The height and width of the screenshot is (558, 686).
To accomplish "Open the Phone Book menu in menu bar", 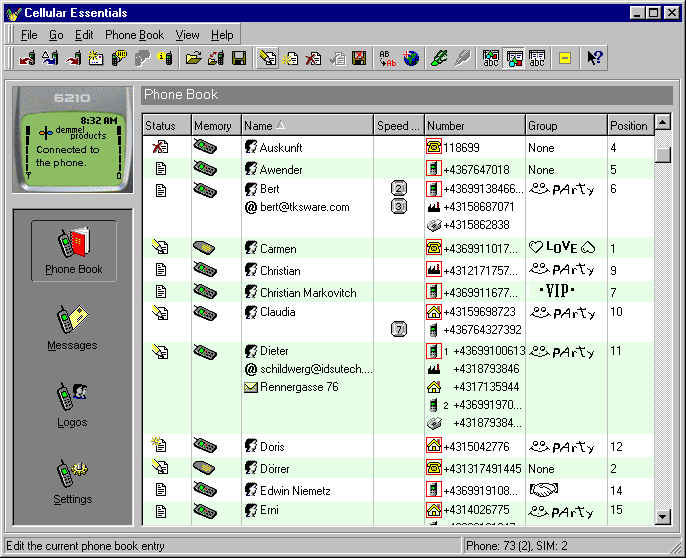I will click(x=134, y=35).
